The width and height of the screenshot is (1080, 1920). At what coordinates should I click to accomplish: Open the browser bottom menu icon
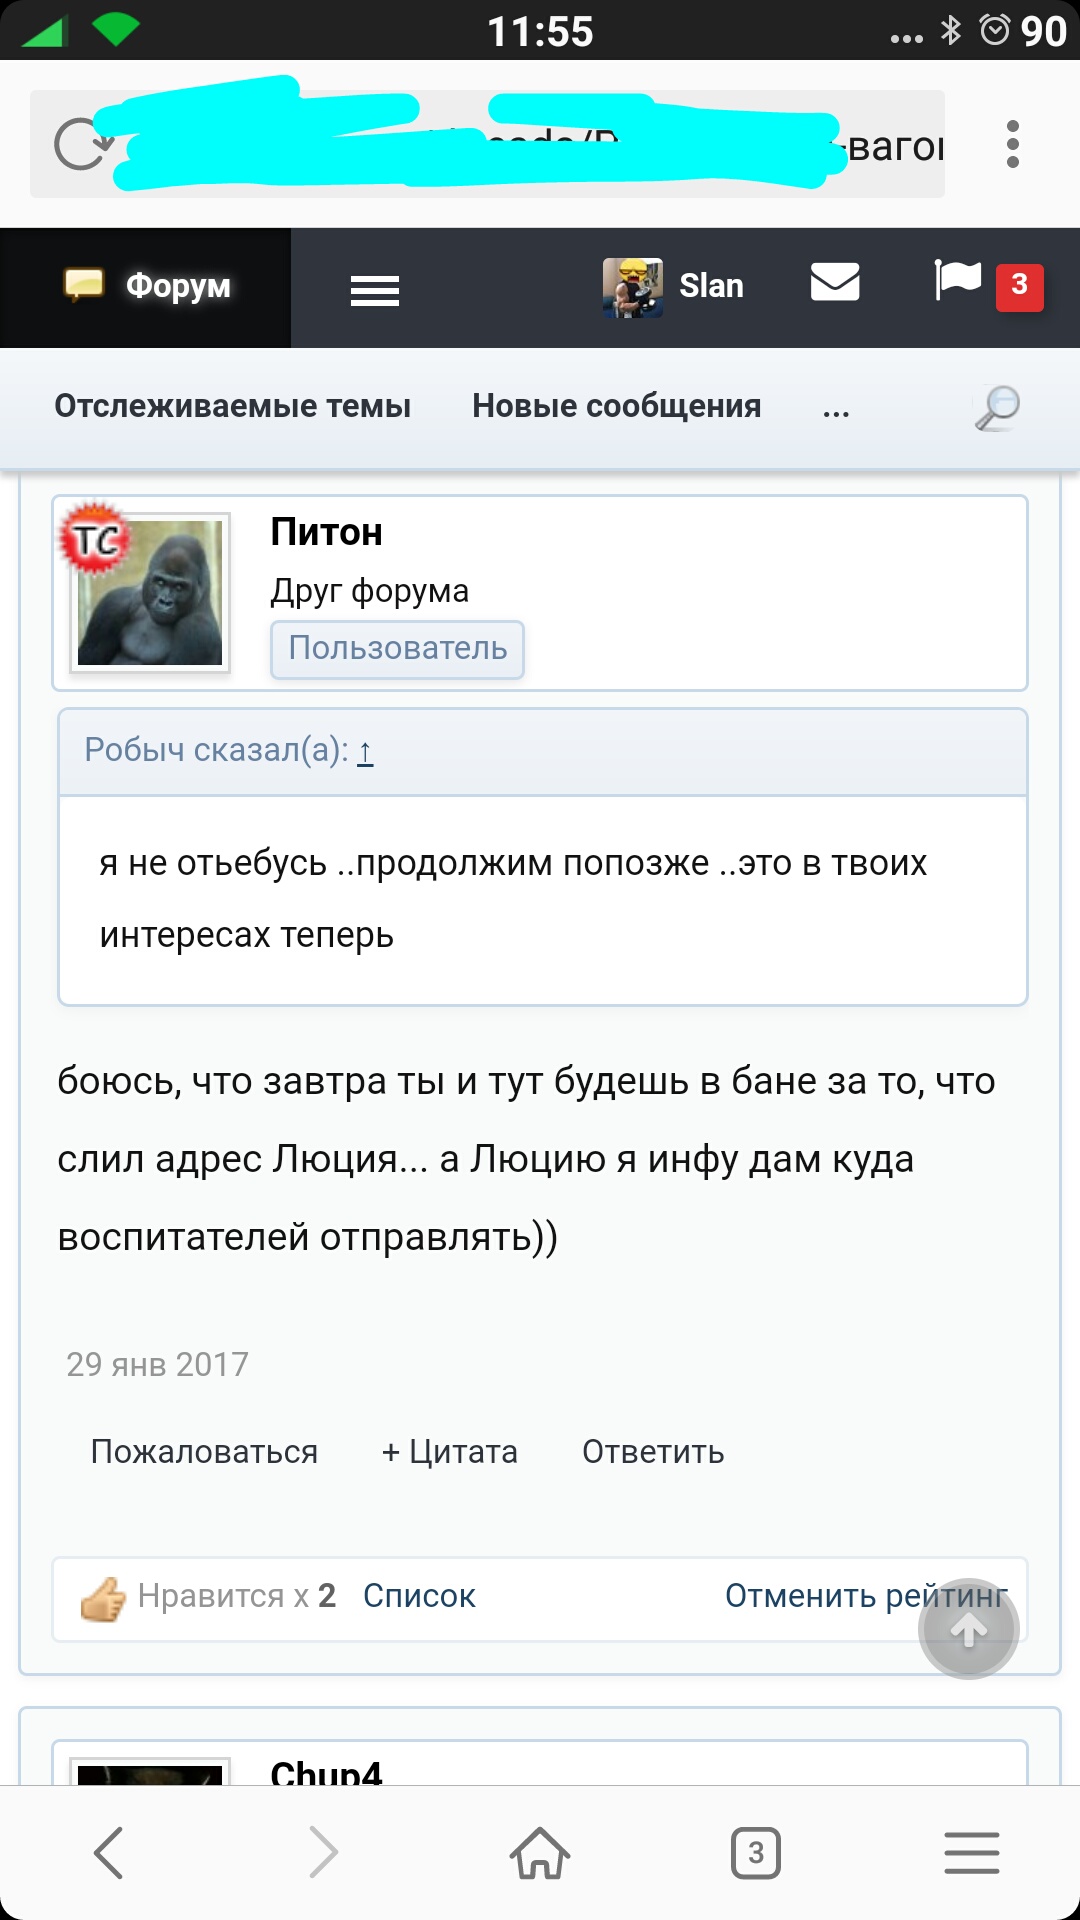tap(972, 1853)
